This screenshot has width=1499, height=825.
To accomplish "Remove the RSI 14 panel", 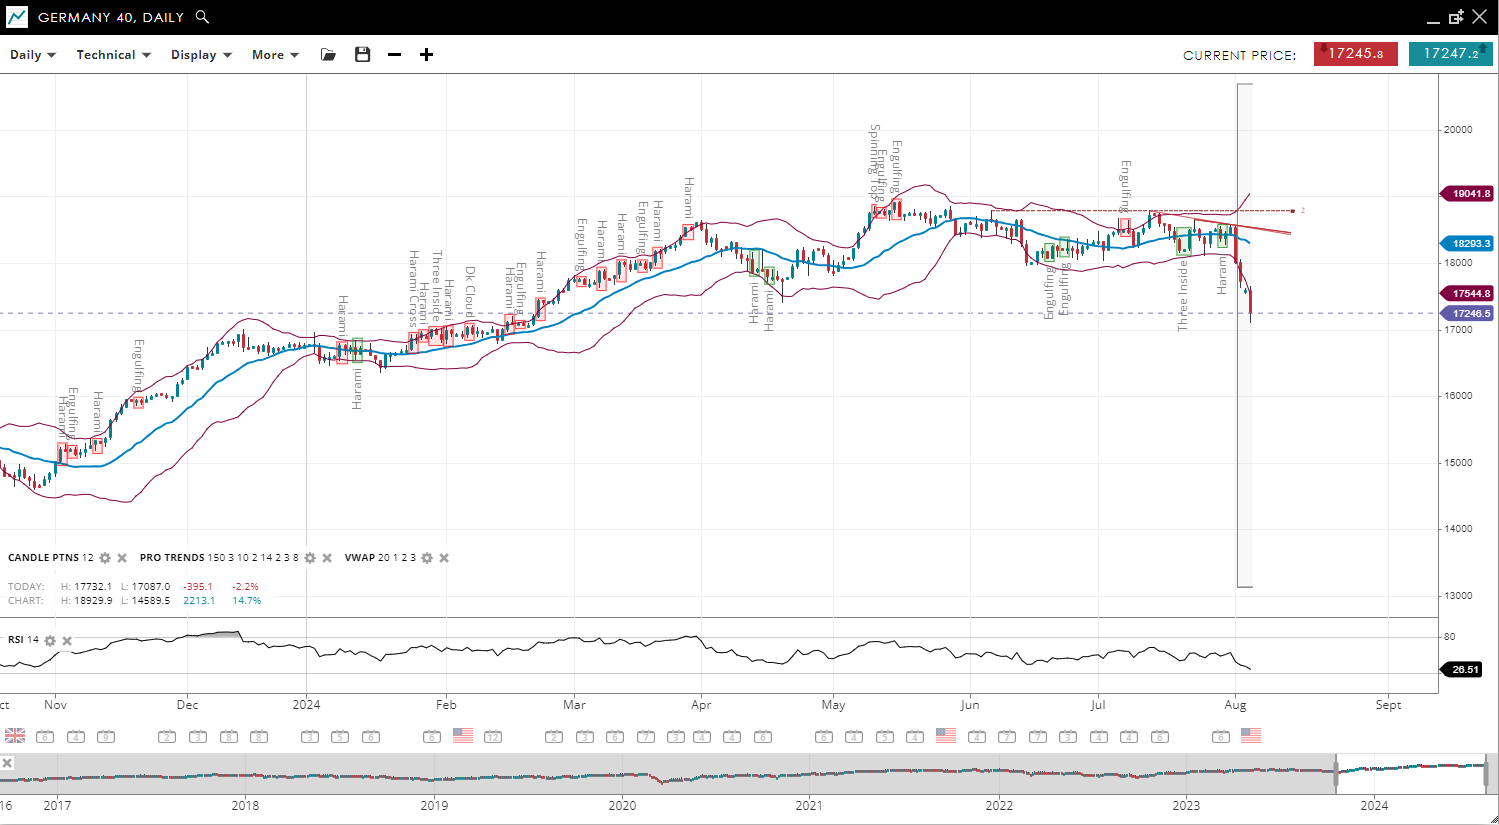I will pyautogui.click(x=67, y=641).
